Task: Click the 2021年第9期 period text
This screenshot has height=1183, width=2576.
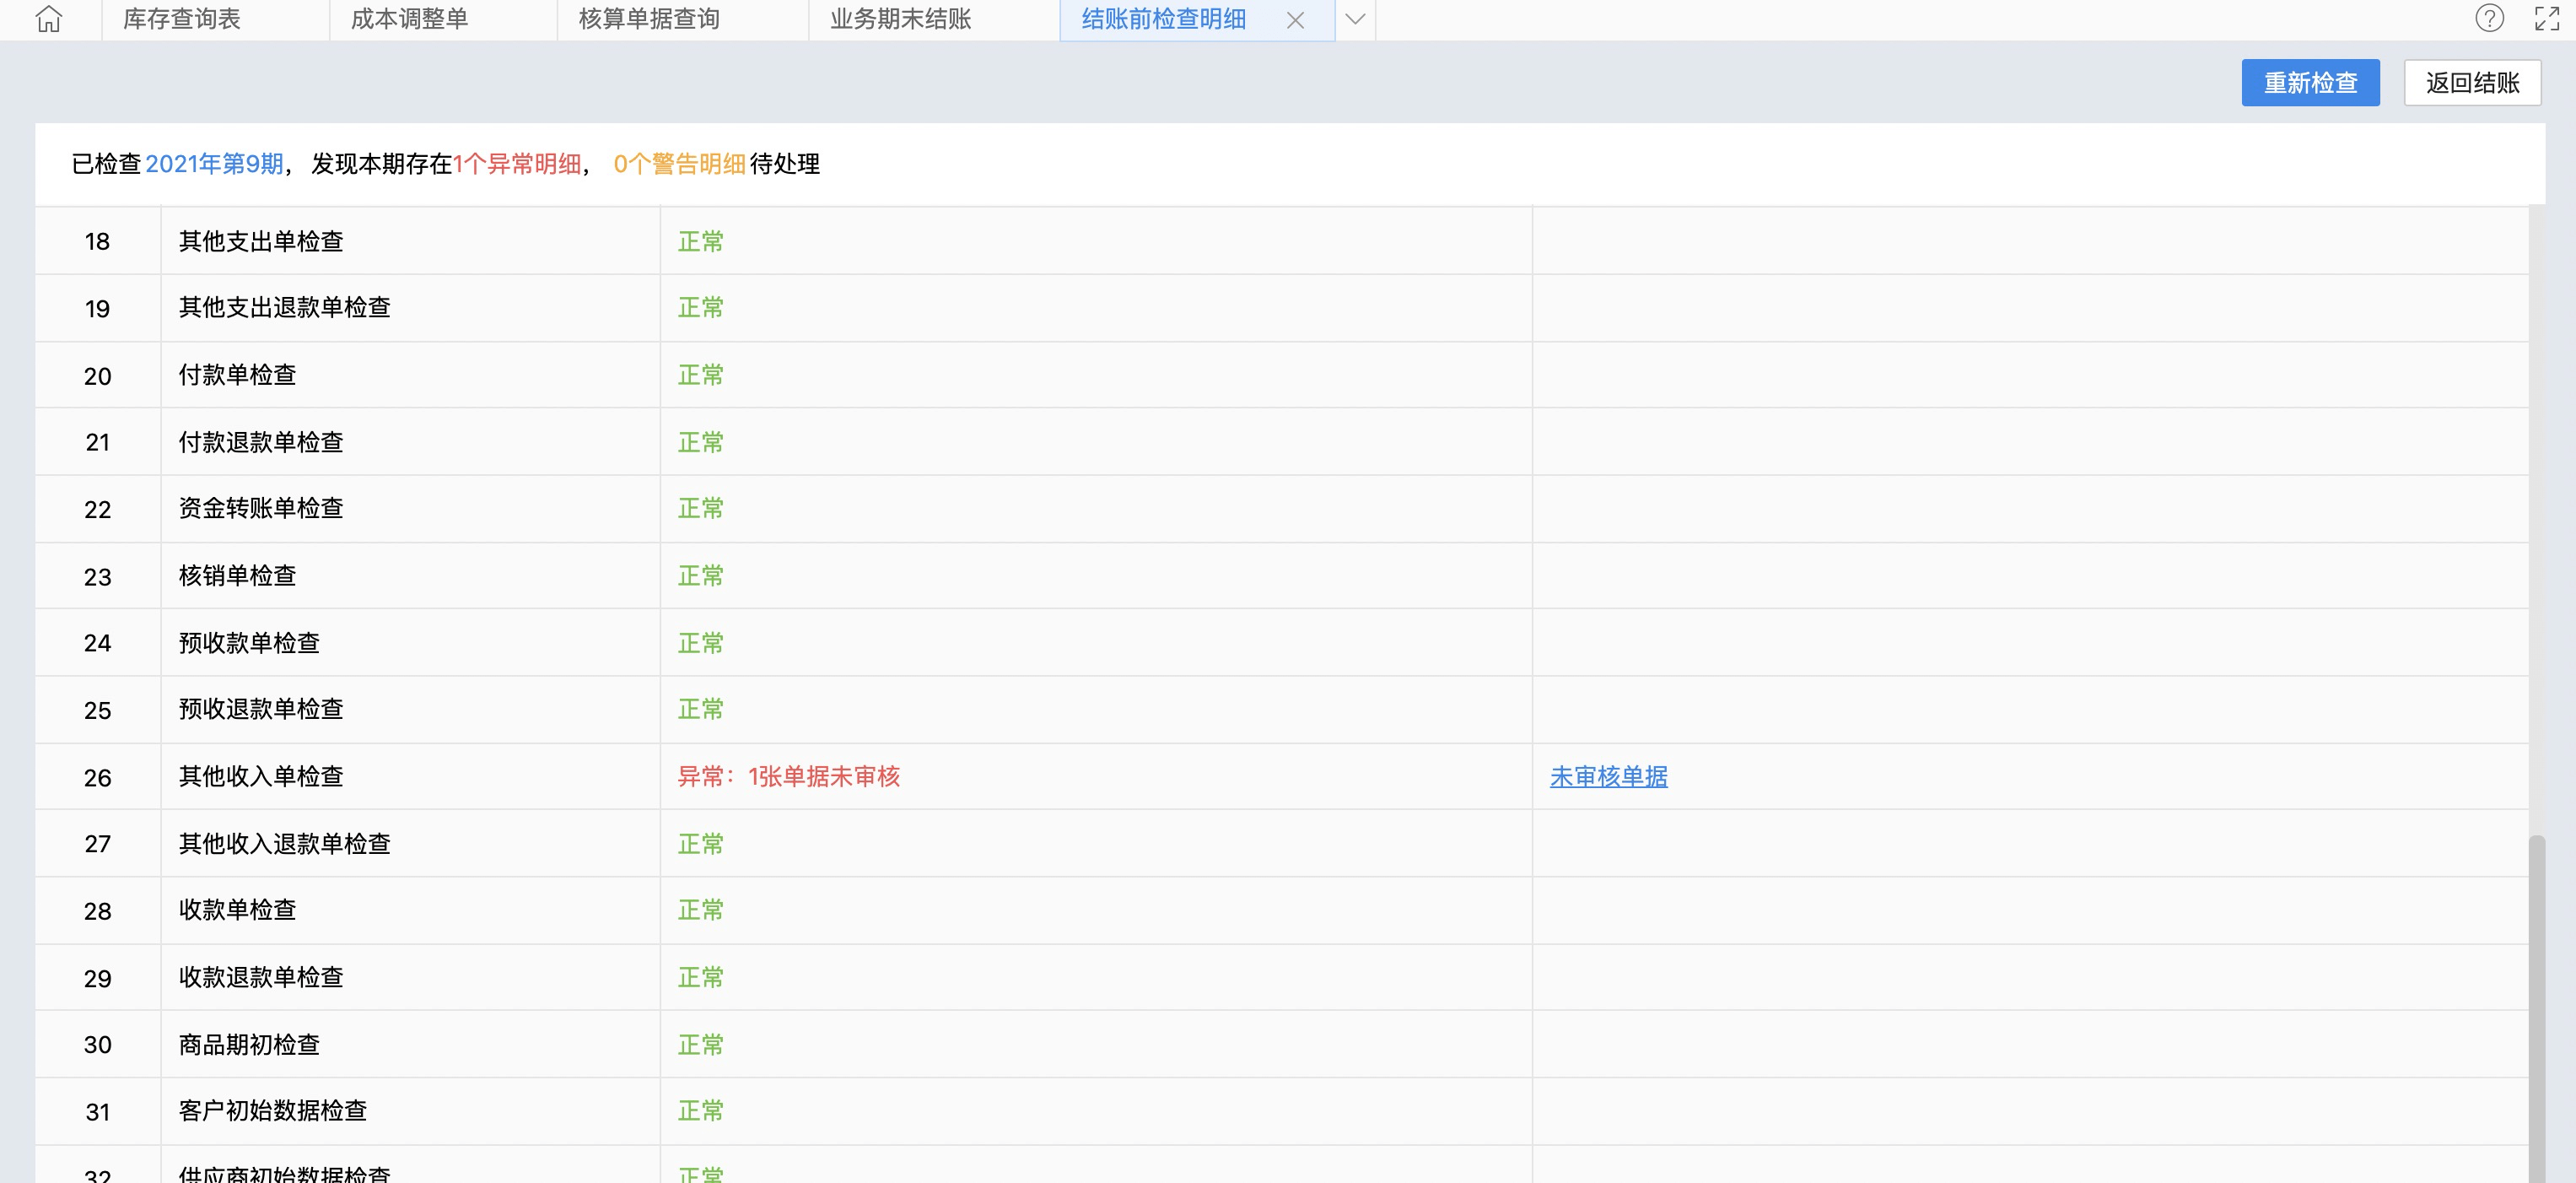Action: pyautogui.click(x=214, y=164)
